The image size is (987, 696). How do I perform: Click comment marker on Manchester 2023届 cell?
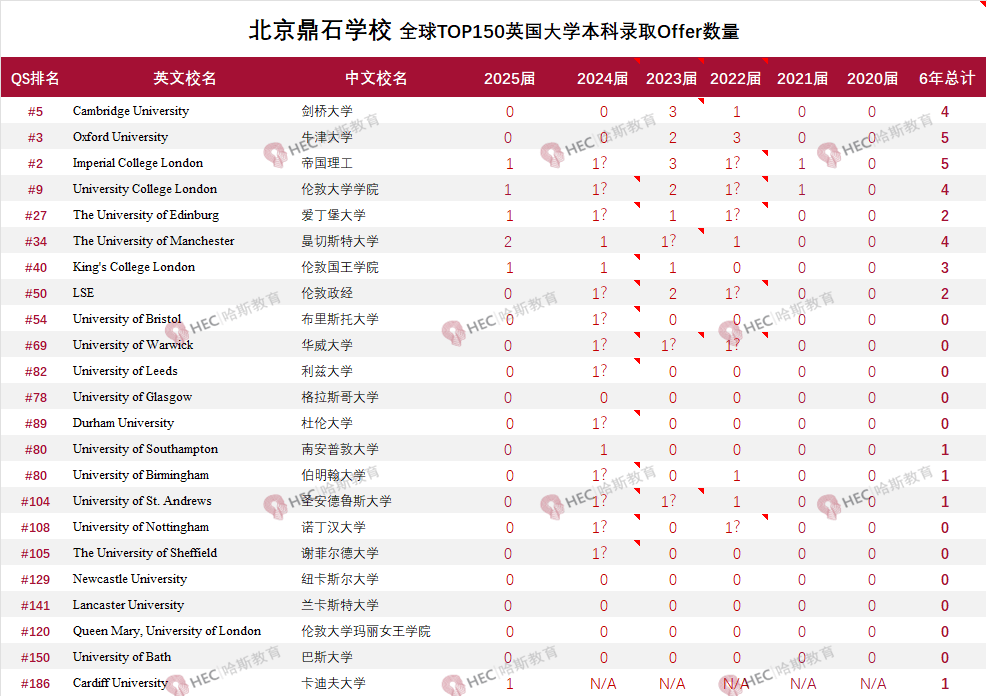(x=700, y=231)
